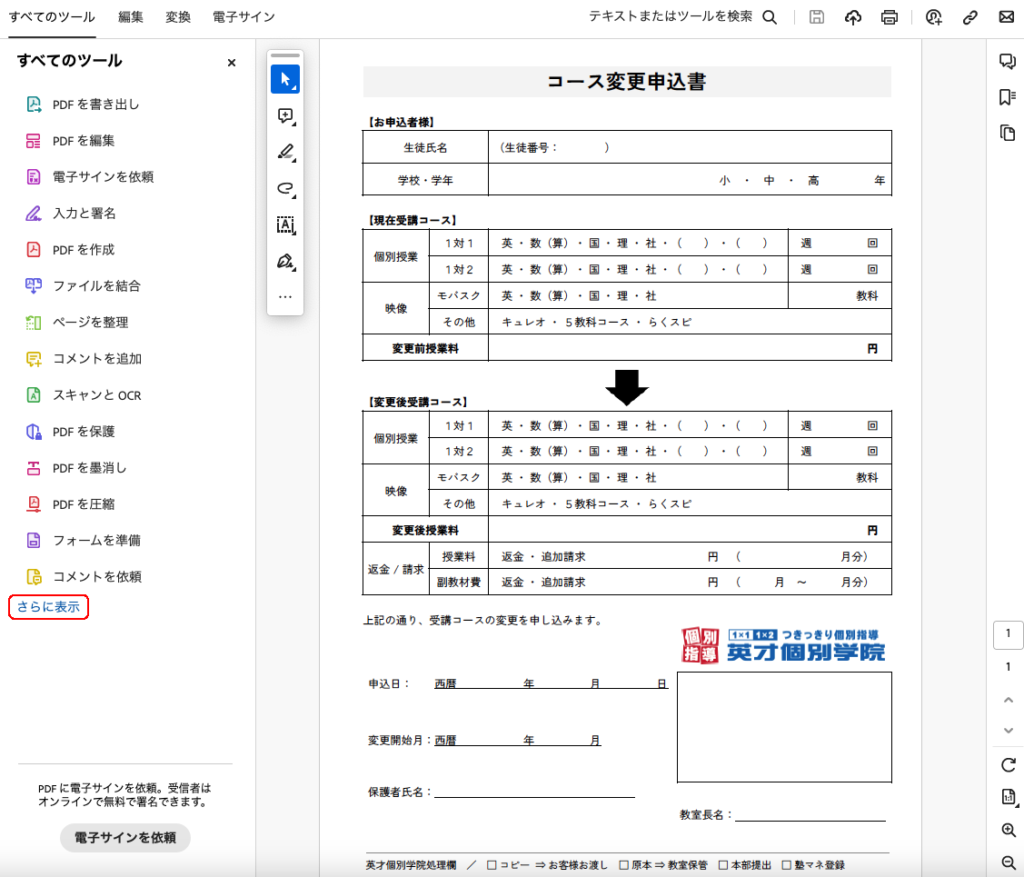Open the bookmarks panel icon
The height and width of the screenshot is (877, 1024).
1007,97
